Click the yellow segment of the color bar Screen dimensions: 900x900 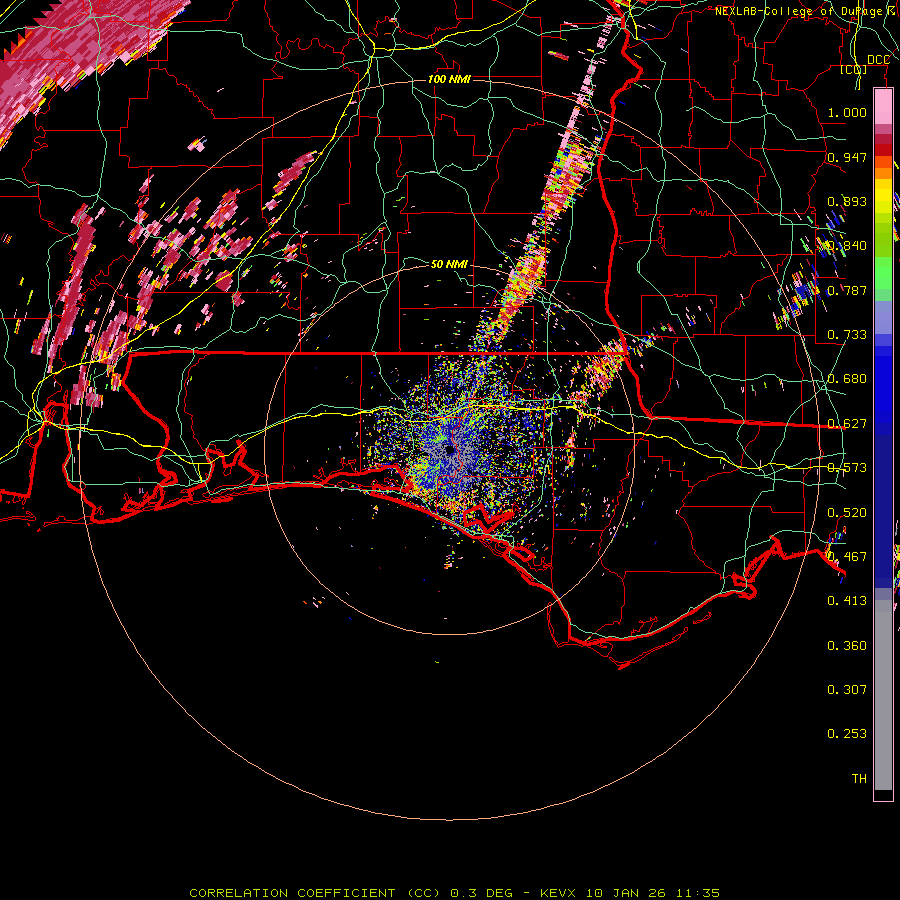pos(883,197)
